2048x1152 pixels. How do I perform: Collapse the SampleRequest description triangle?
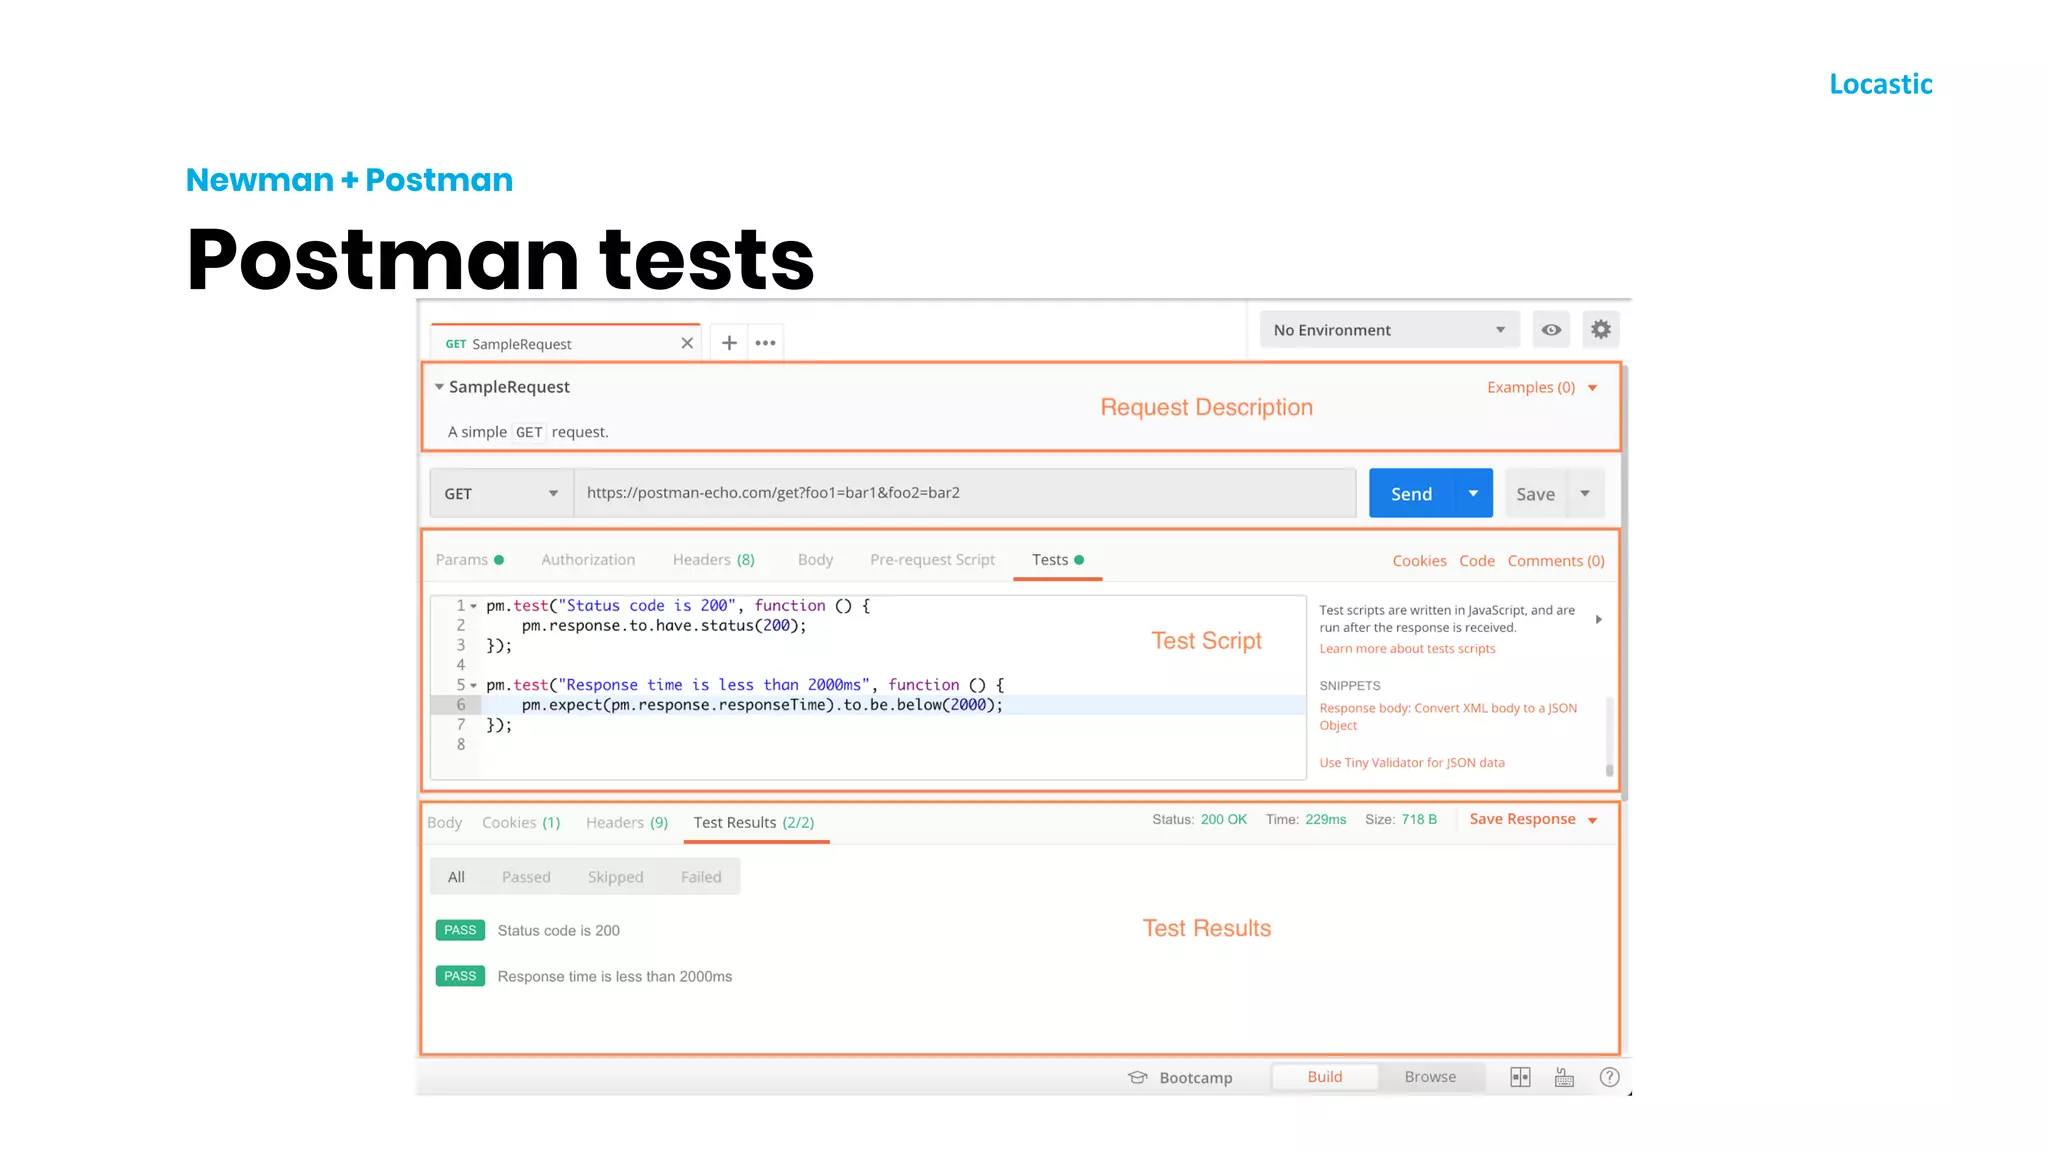(439, 387)
